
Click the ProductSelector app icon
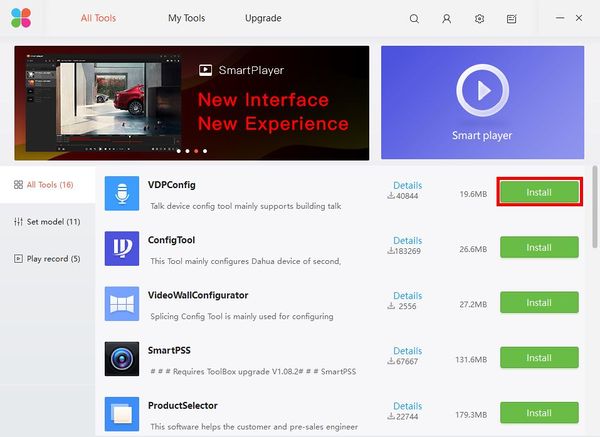122,414
